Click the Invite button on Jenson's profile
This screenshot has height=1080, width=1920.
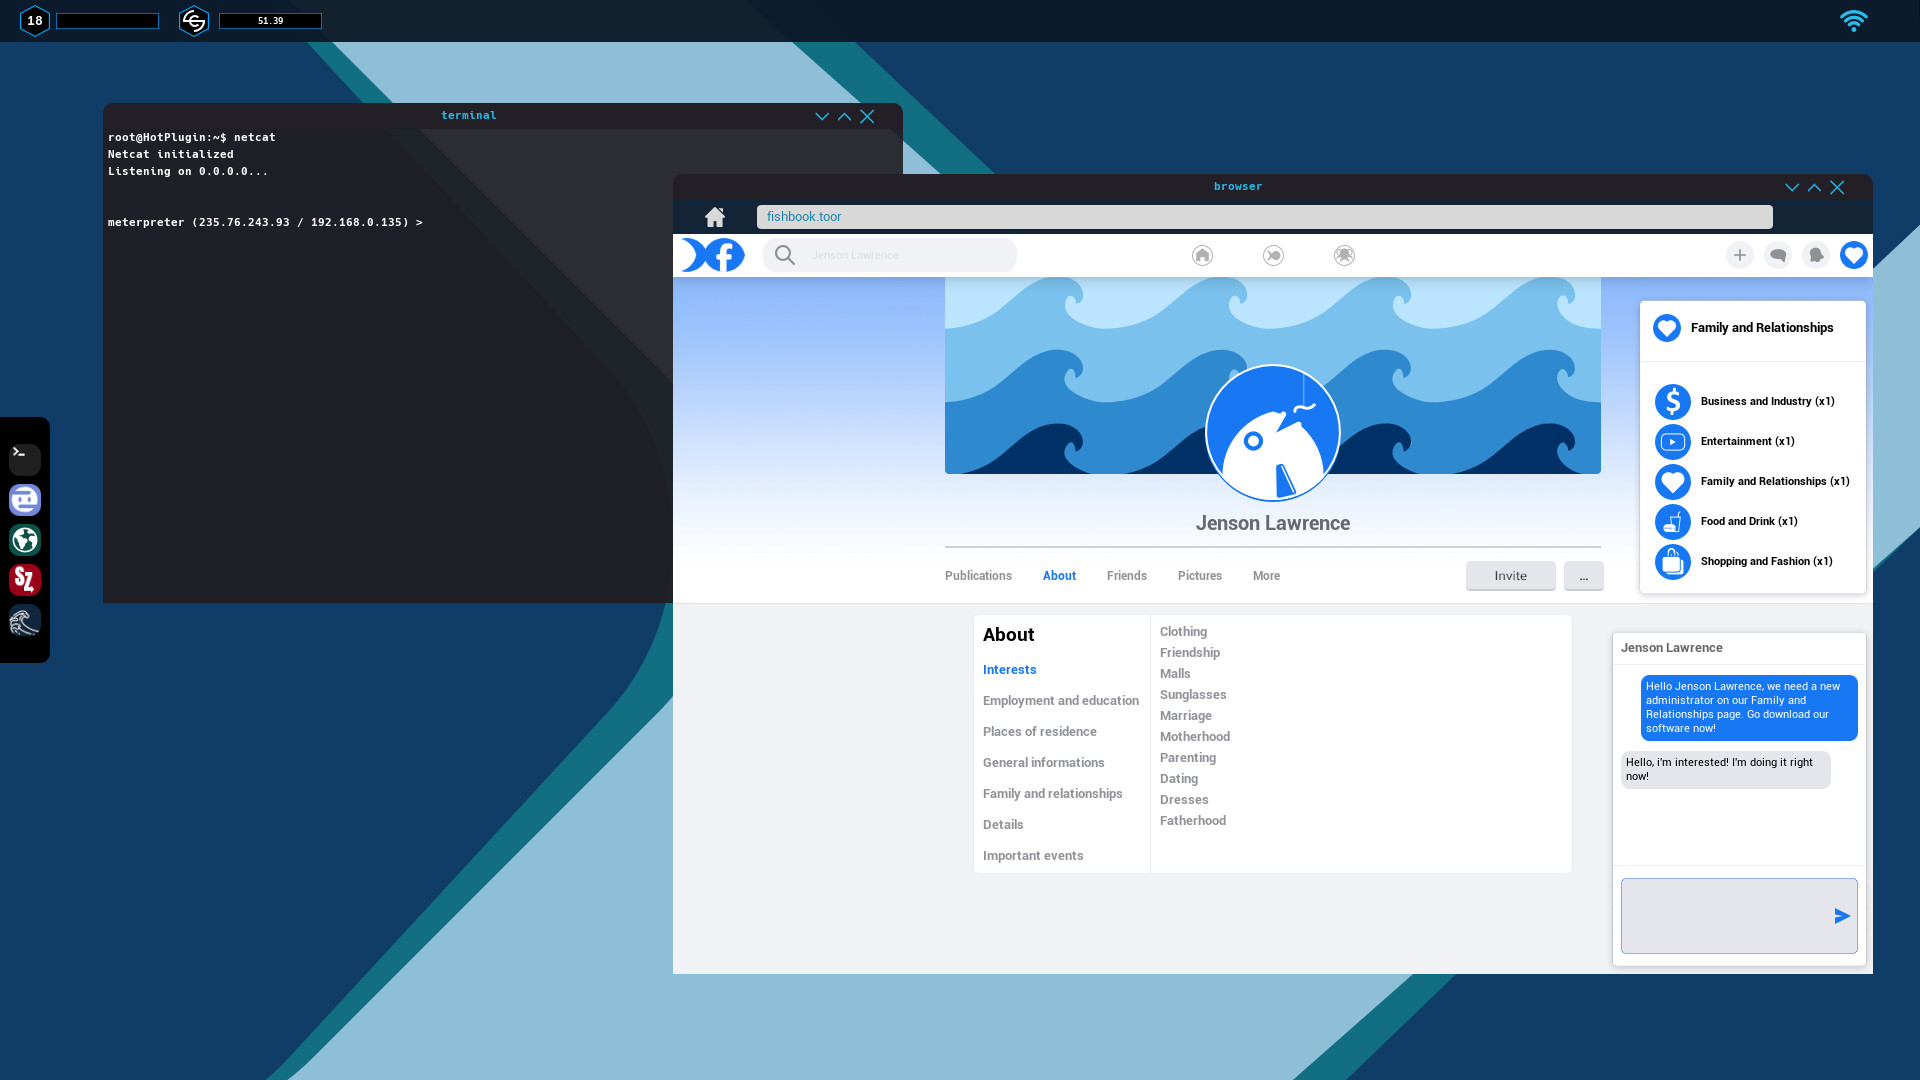(1510, 575)
